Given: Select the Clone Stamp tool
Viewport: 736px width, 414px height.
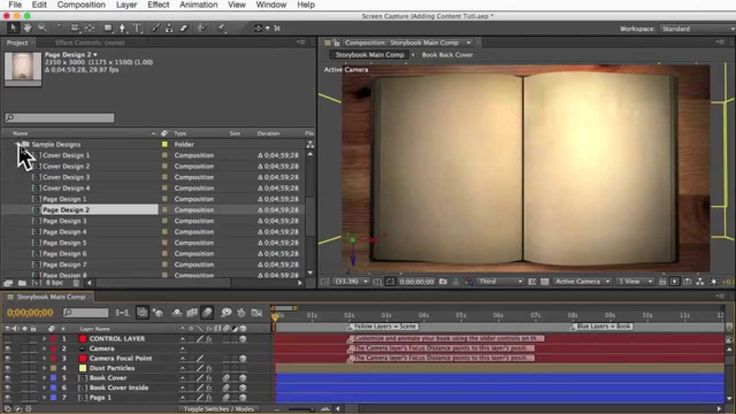Looking at the screenshot, I should pyautogui.click(x=169, y=28).
